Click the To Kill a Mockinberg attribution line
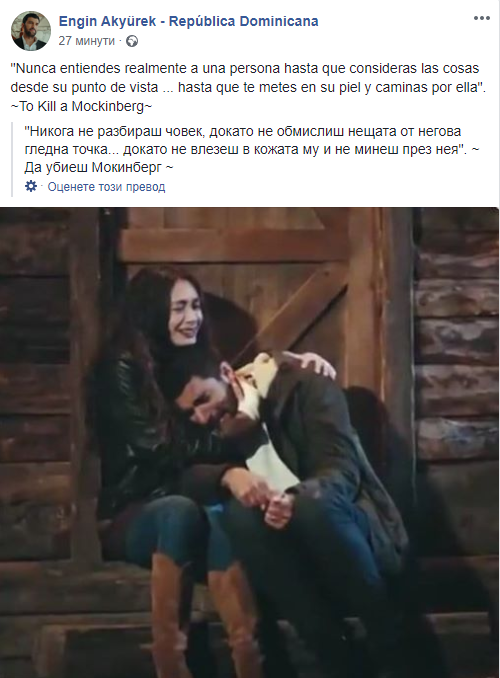 (x=81, y=106)
